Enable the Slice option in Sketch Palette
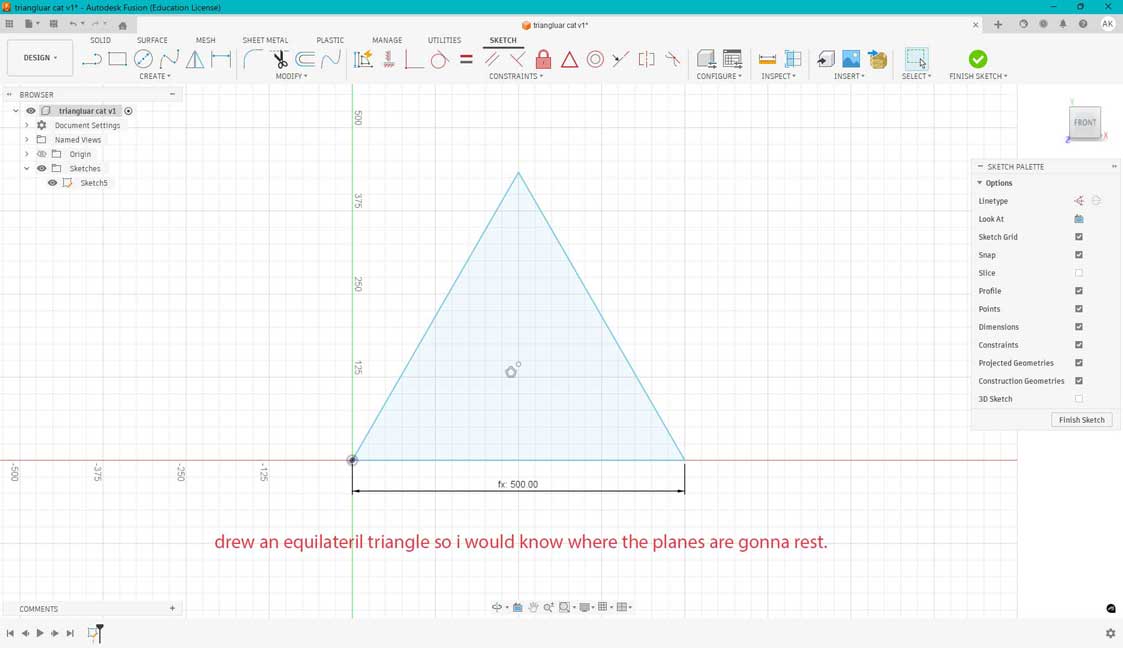Image resolution: width=1123 pixels, height=648 pixels. coord(1078,272)
